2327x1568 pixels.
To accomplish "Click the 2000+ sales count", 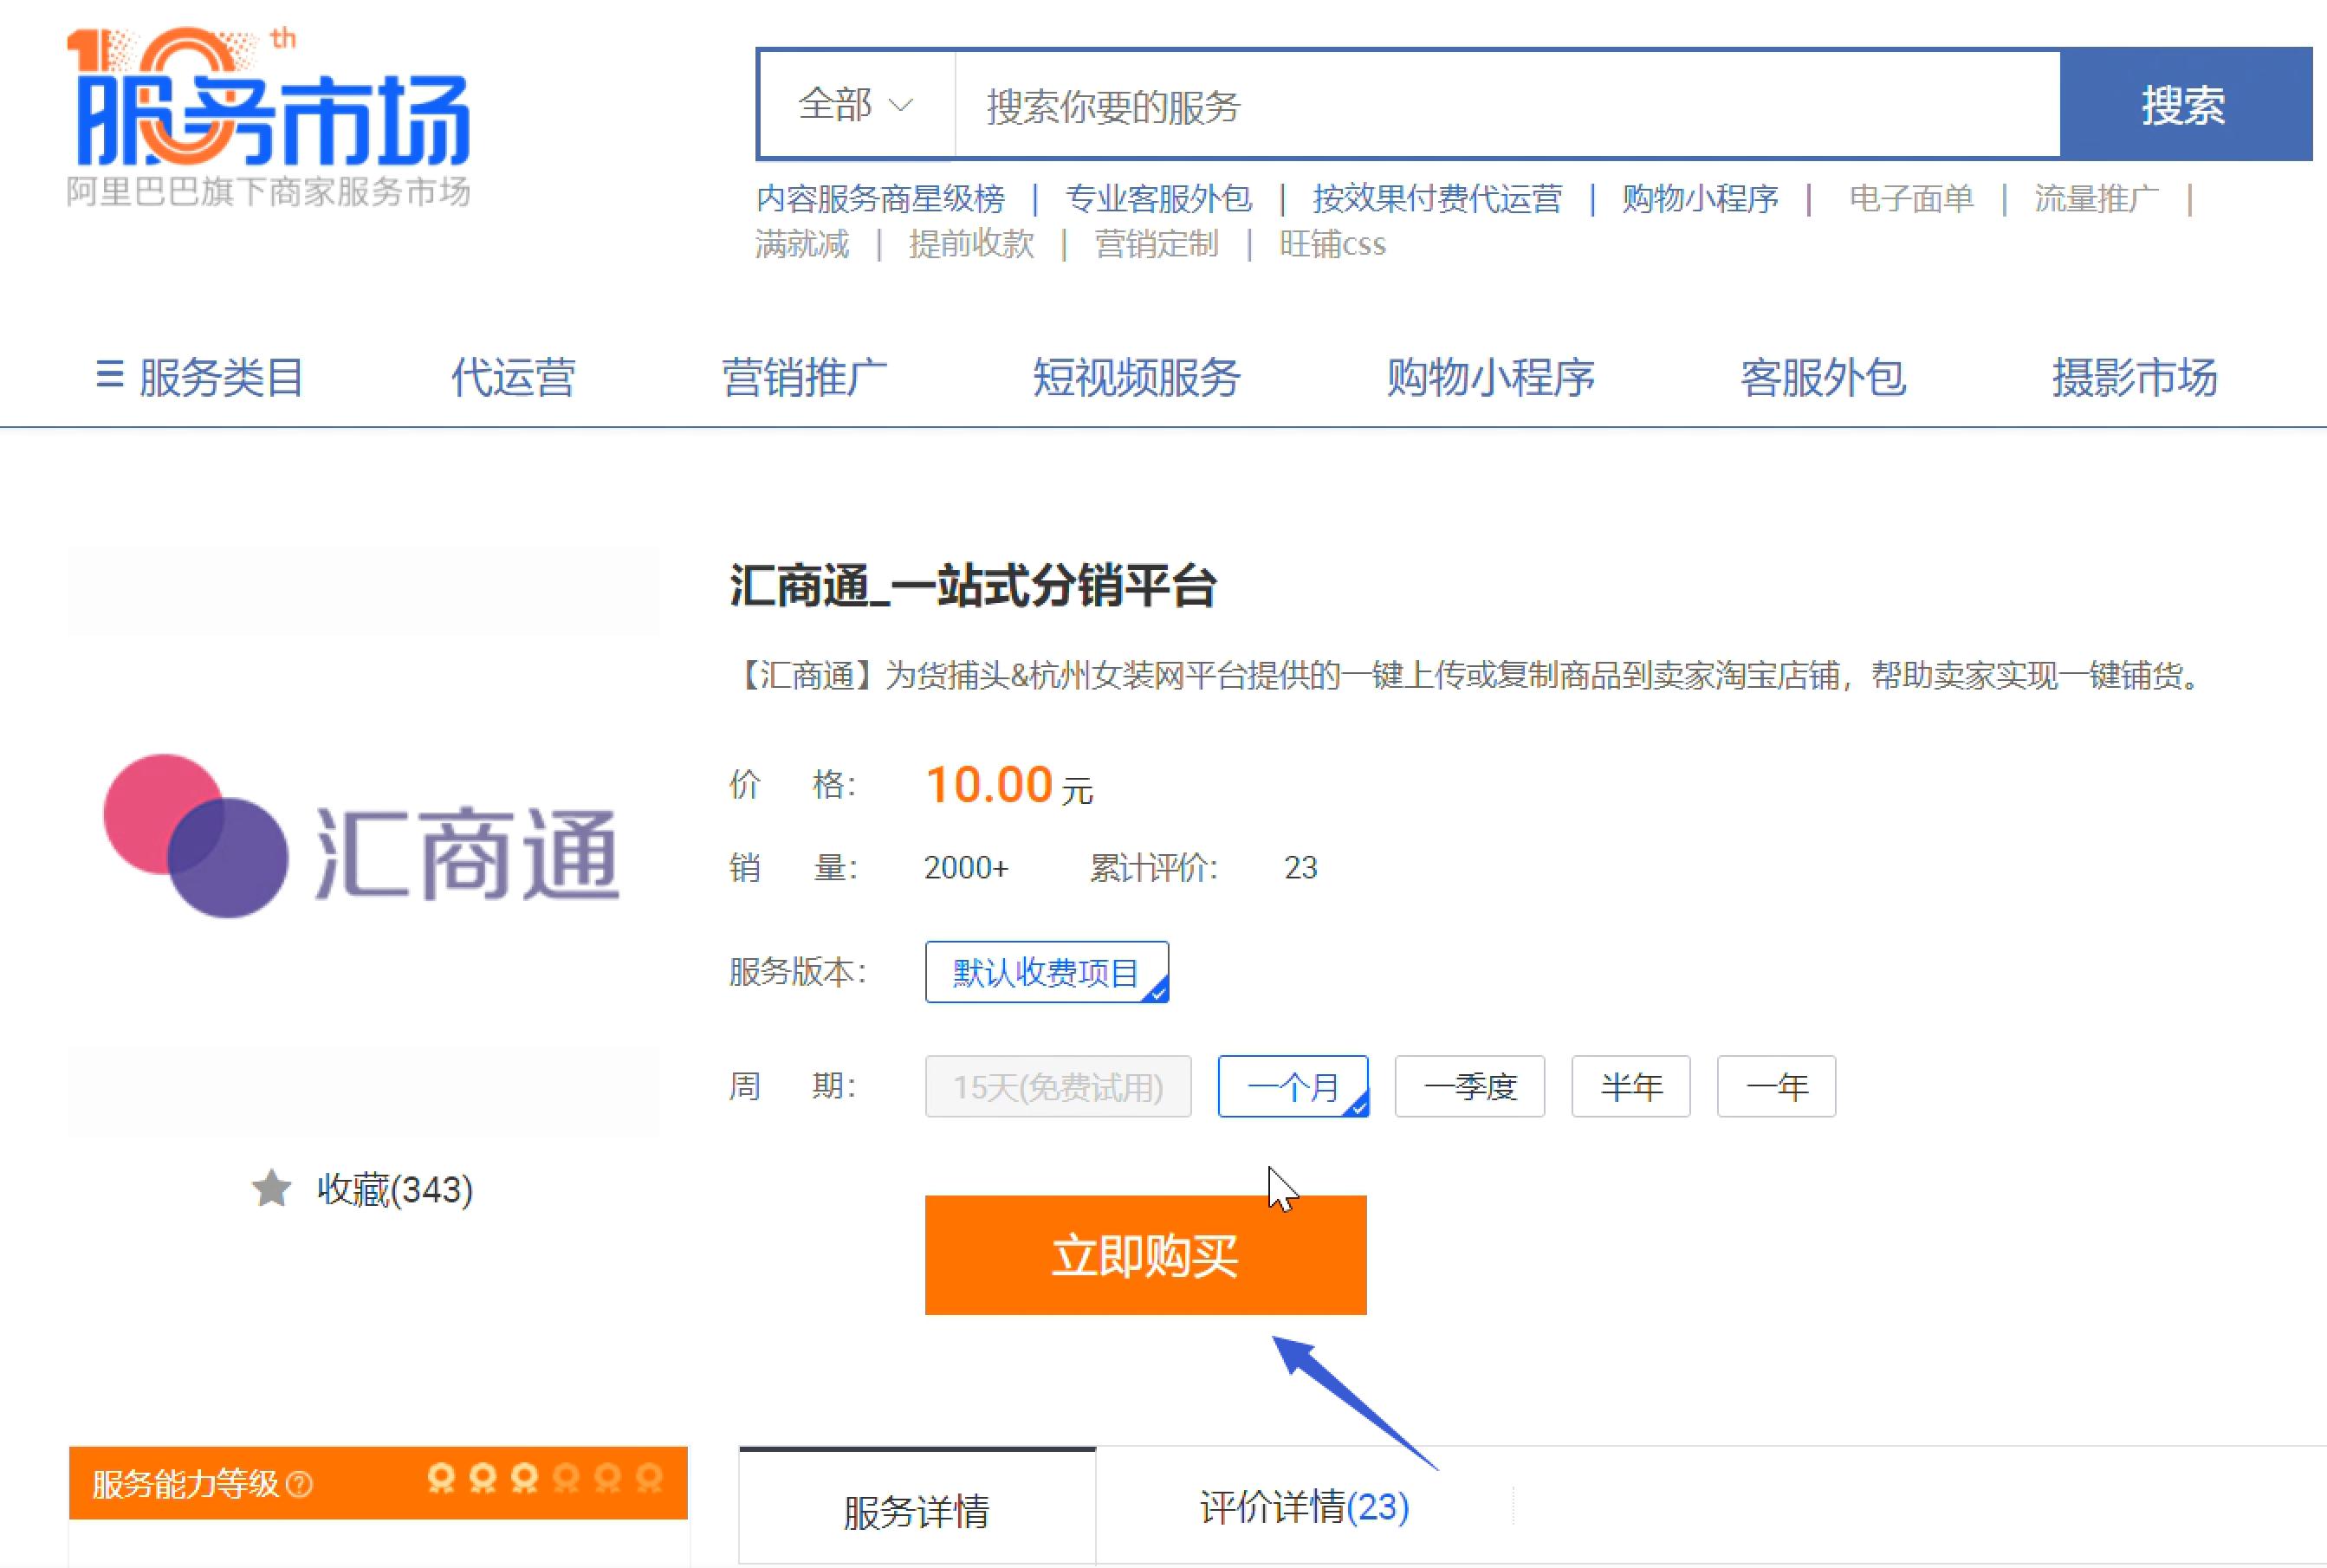I will tap(966, 868).
